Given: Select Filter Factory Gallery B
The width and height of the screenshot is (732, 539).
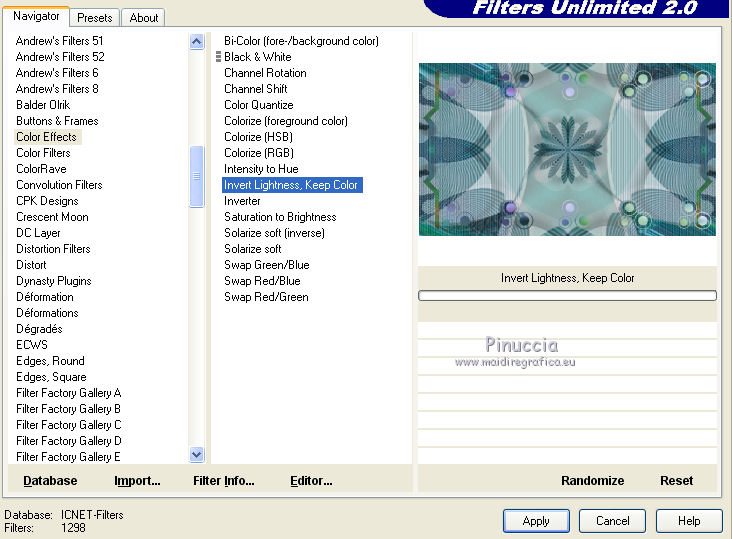Looking at the screenshot, I should pyautogui.click(x=69, y=409).
